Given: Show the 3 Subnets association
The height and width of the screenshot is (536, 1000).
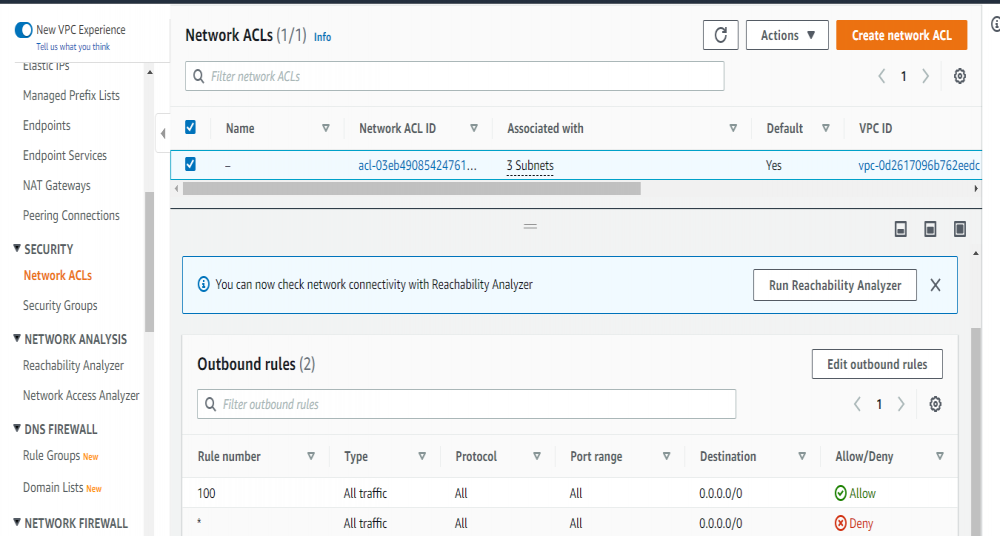Looking at the screenshot, I should click(x=530, y=166).
